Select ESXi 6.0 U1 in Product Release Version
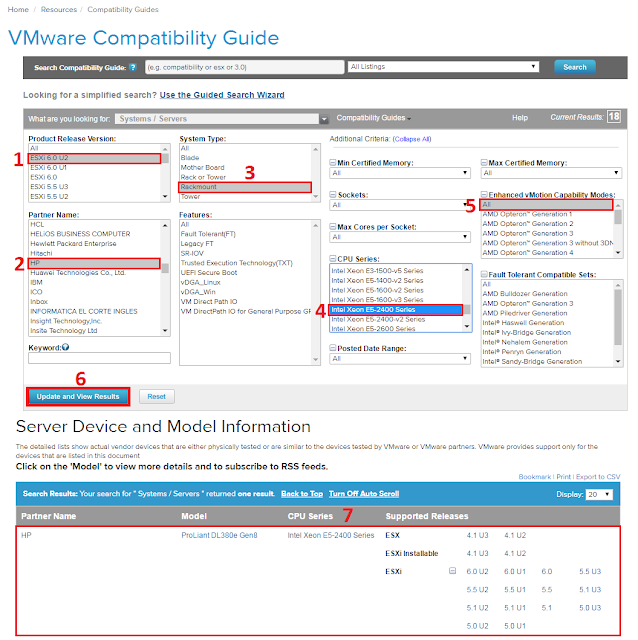 click(95, 168)
